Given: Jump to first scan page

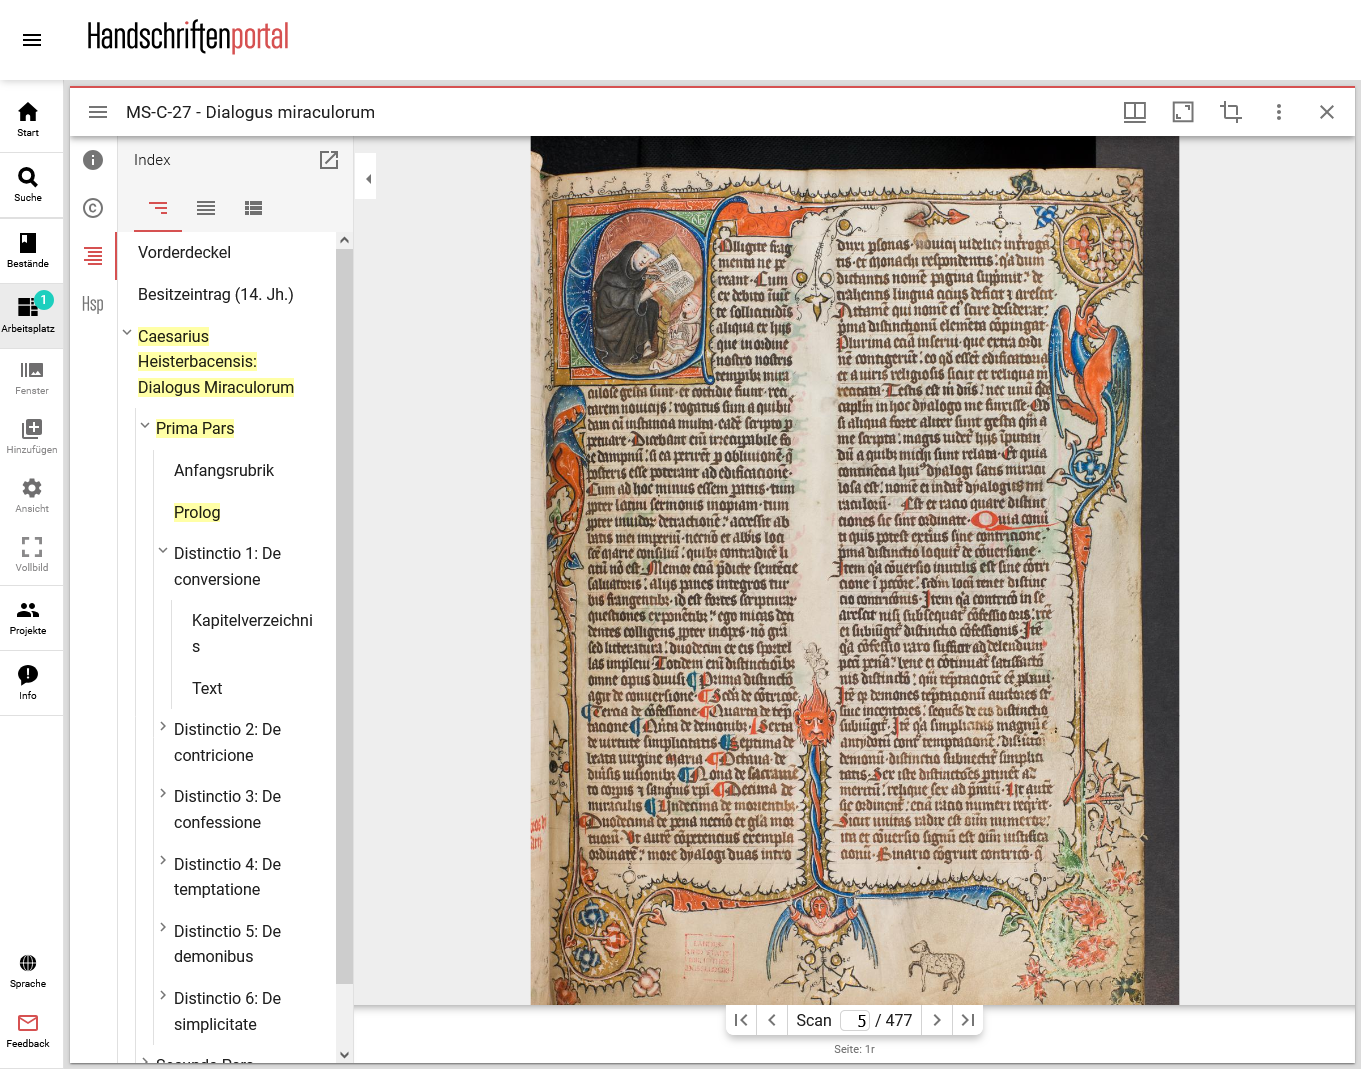Looking at the screenshot, I should (741, 1020).
